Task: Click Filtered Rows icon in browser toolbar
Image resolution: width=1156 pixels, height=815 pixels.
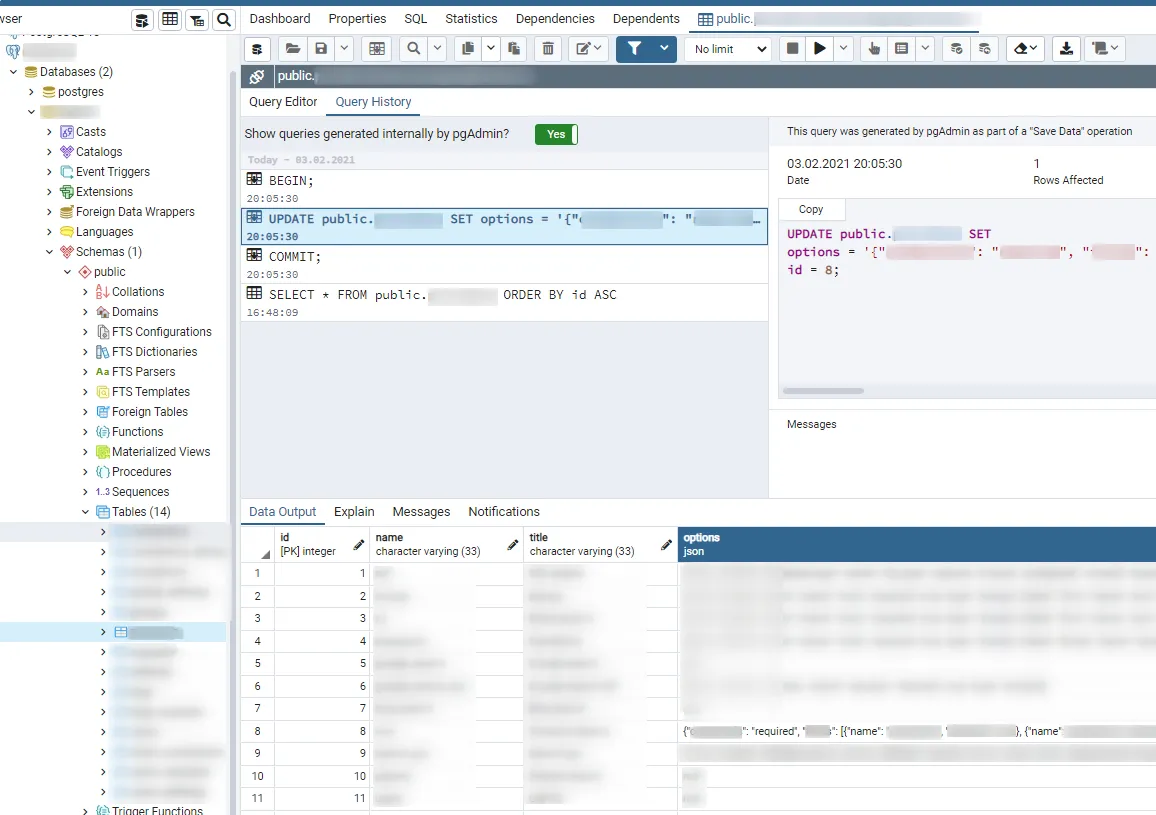Action: pyautogui.click(x=197, y=20)
